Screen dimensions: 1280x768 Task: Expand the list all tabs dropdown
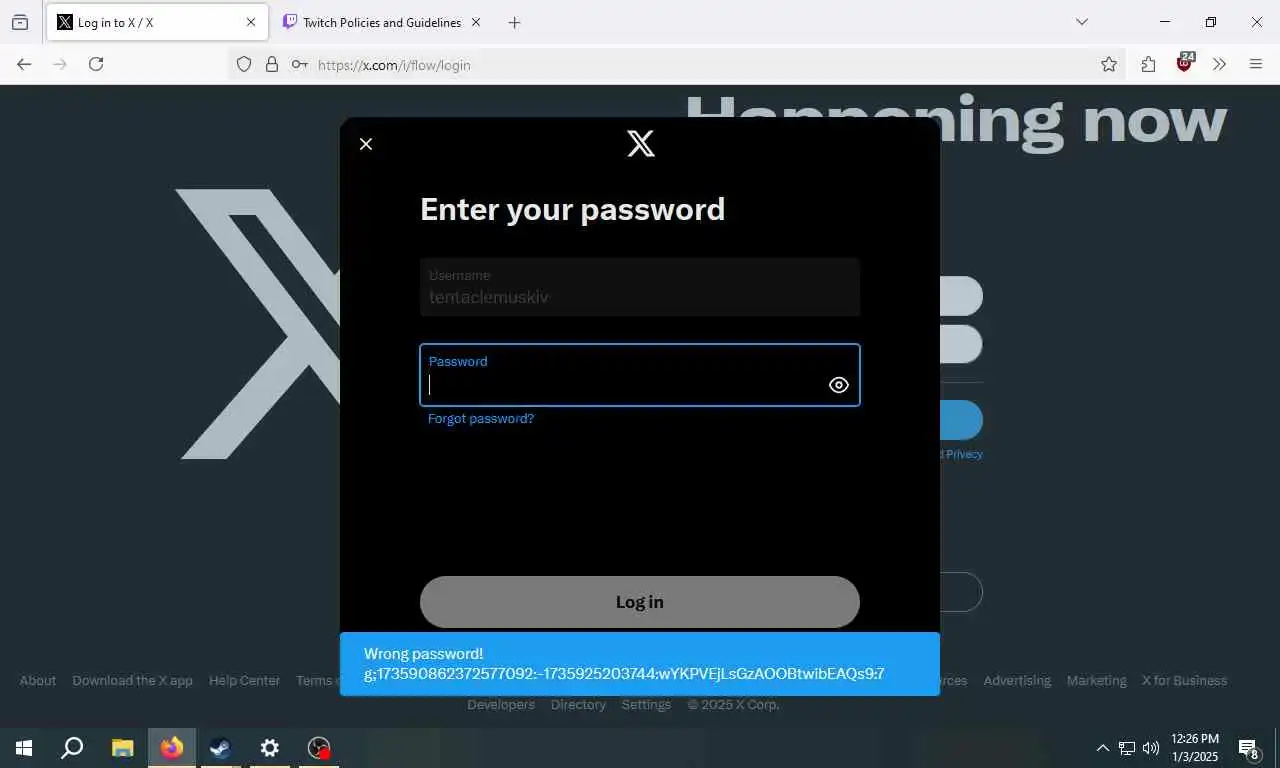tap(1081, 22)
